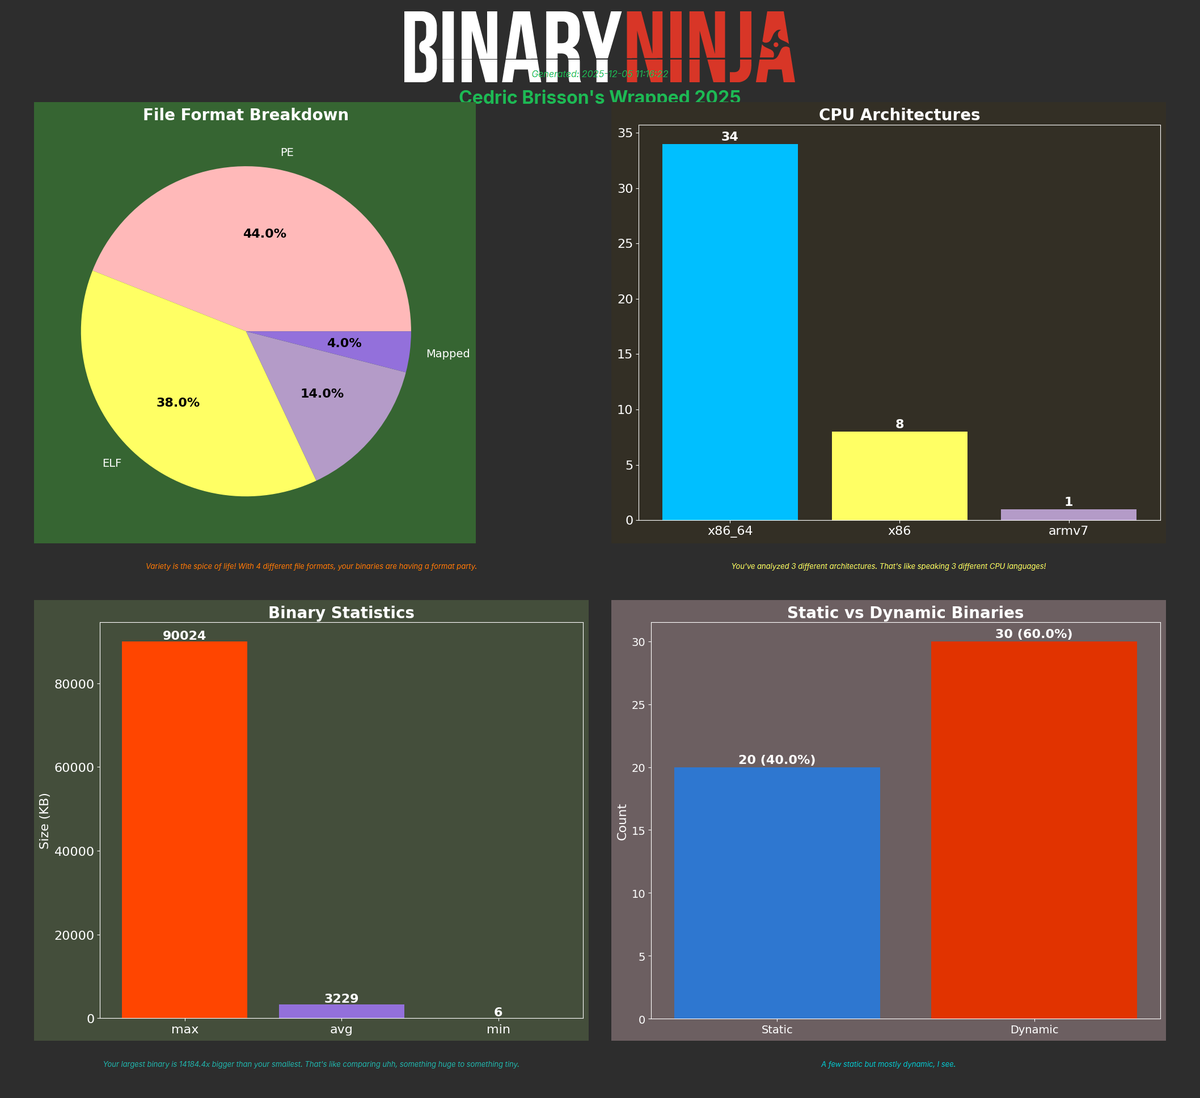The image size is (1200, 1098).
Task: Click the '34' value above x86_64
Action: point(730,137)
